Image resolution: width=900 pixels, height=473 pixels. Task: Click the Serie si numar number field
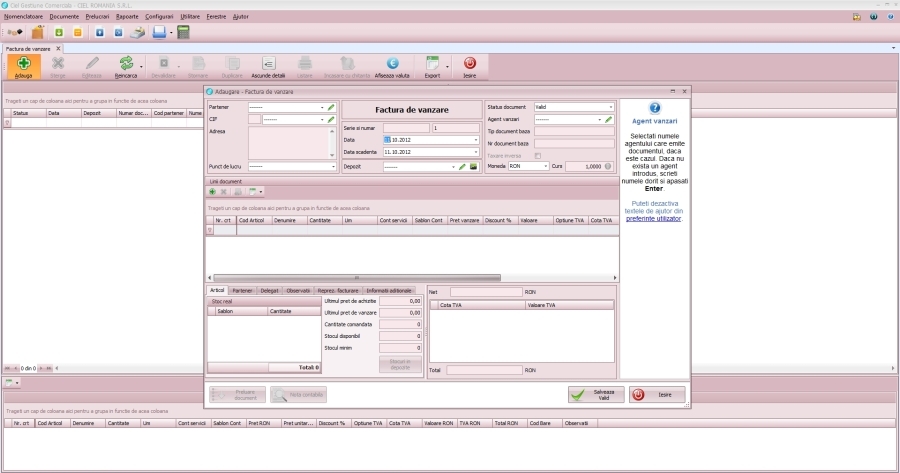tap(456, 128)
